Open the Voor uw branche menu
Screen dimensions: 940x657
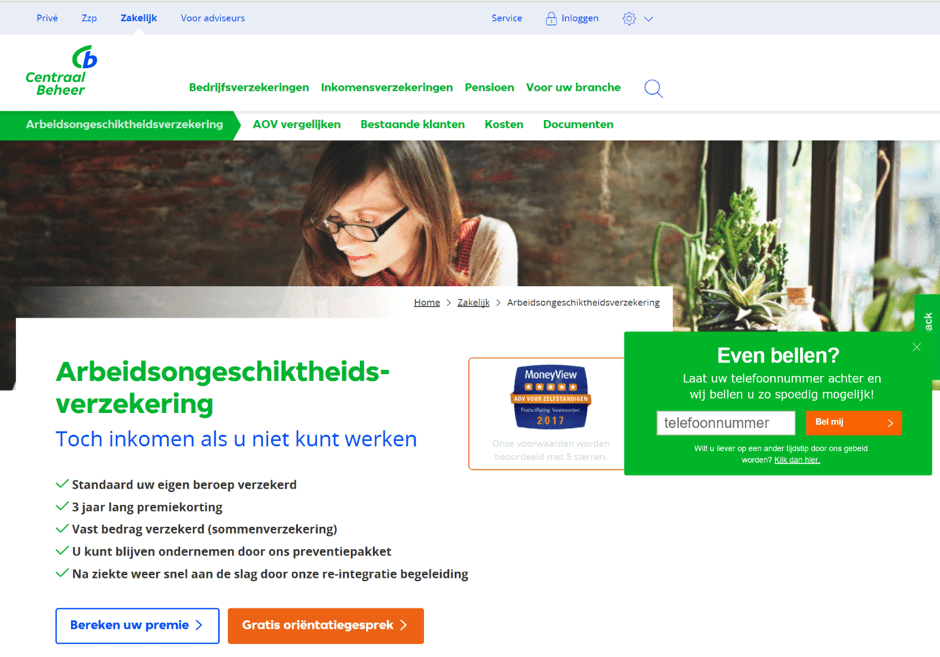[573, 88]
